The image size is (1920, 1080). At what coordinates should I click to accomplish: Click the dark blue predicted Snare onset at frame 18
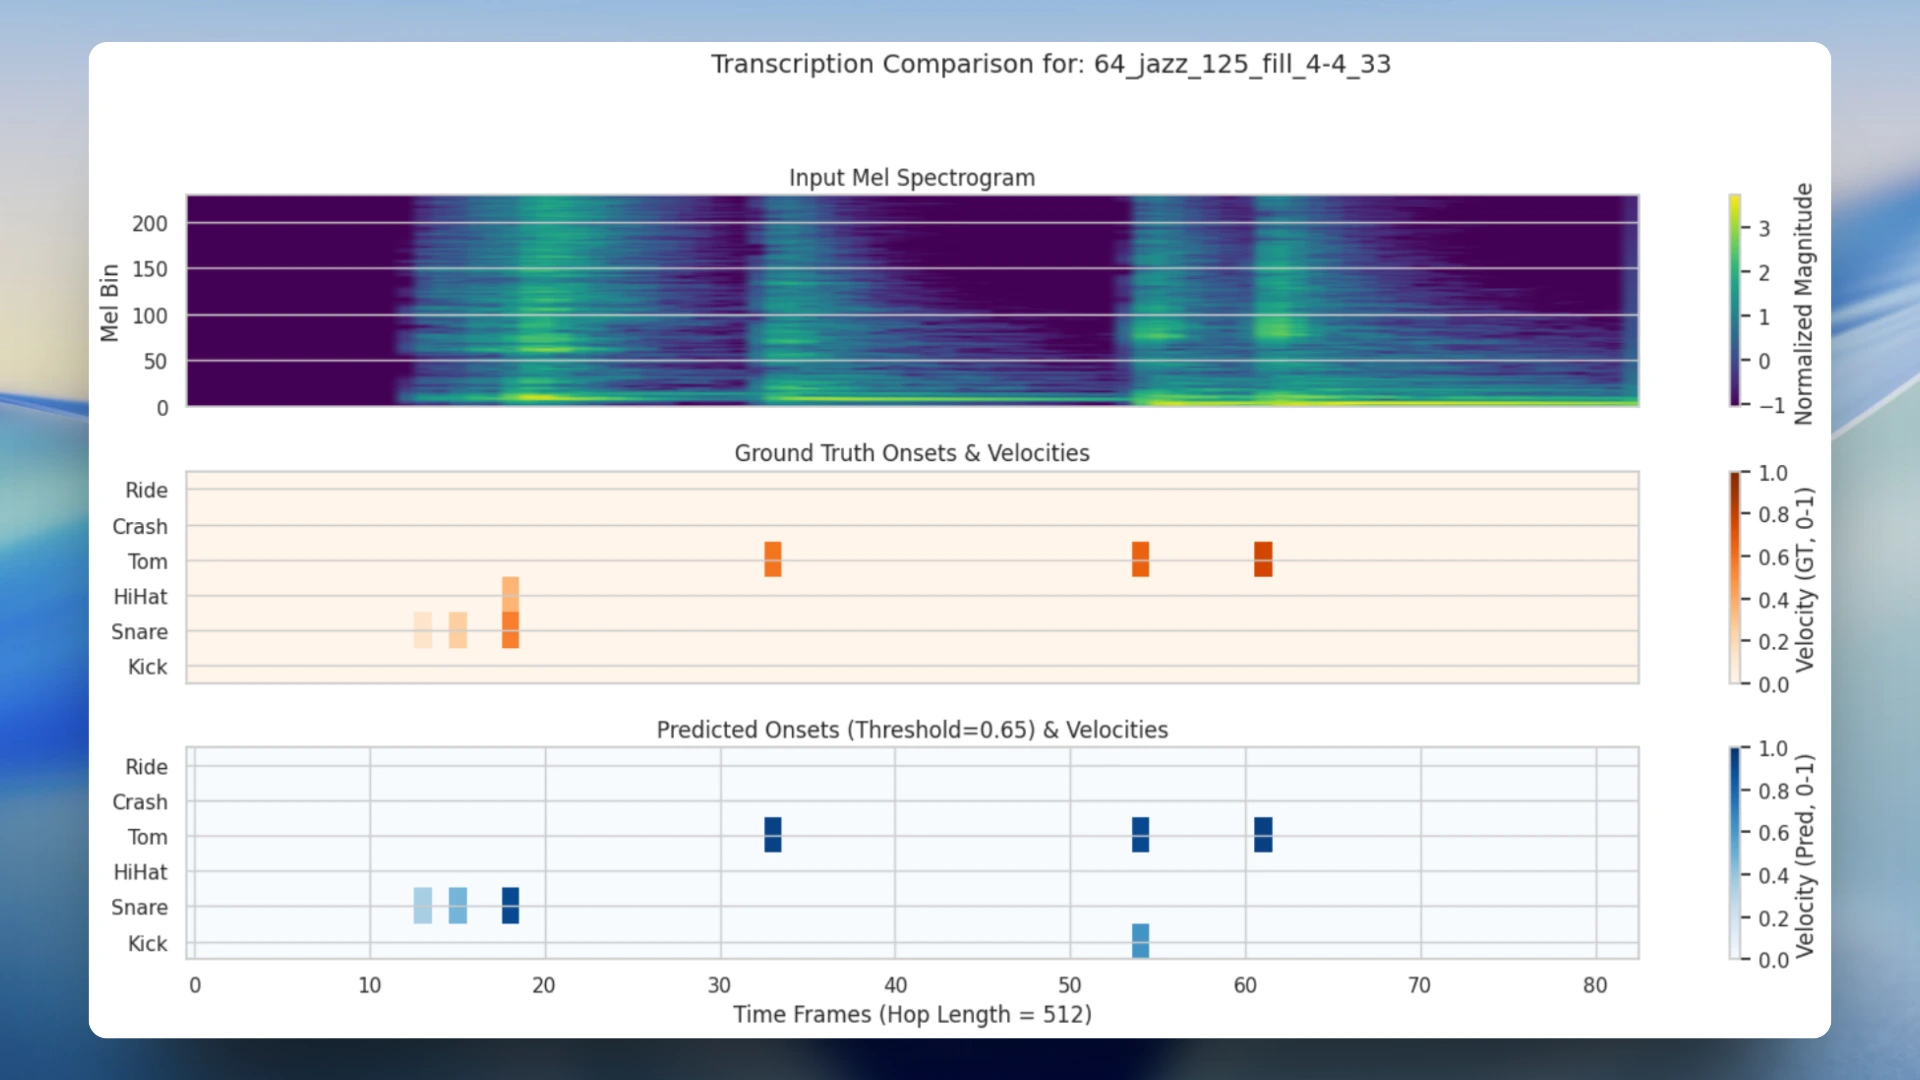click(510, 905)
